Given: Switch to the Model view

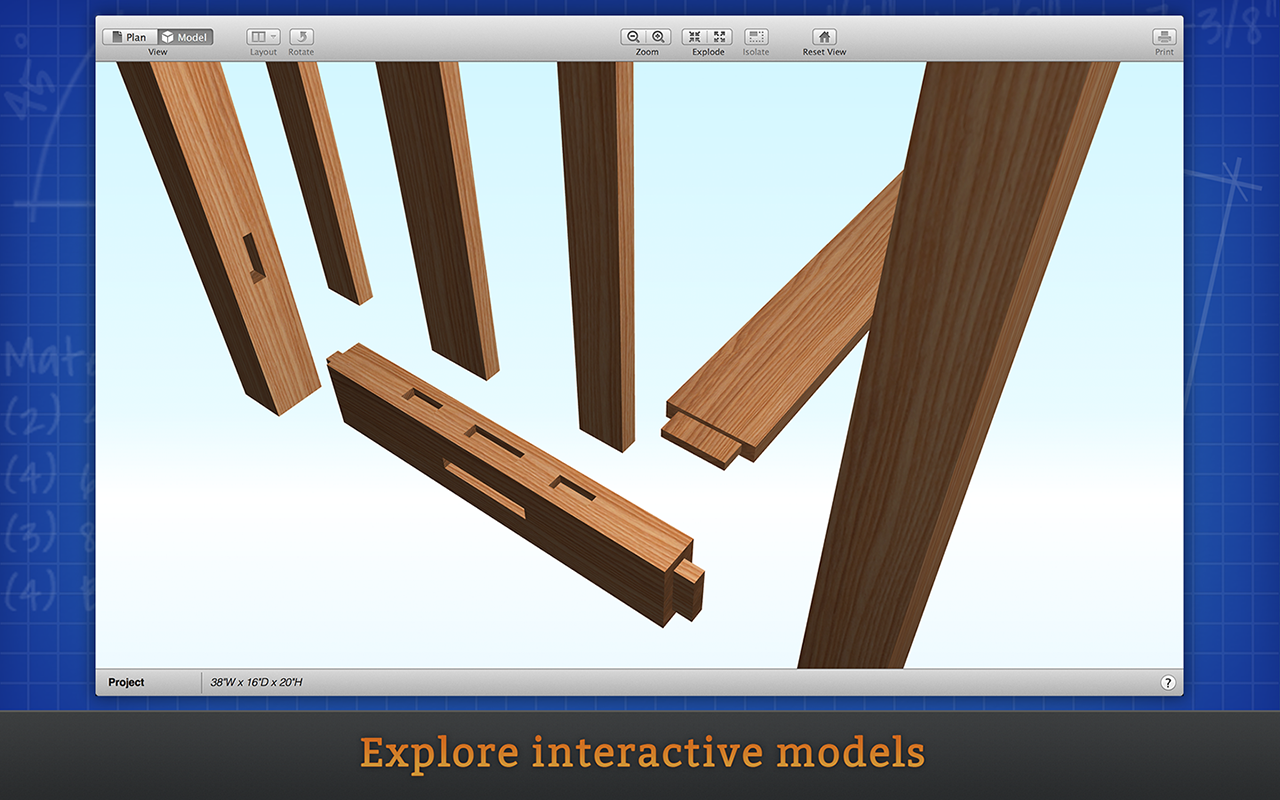Looking at the screenshot, I should click(x=185, y=37).
